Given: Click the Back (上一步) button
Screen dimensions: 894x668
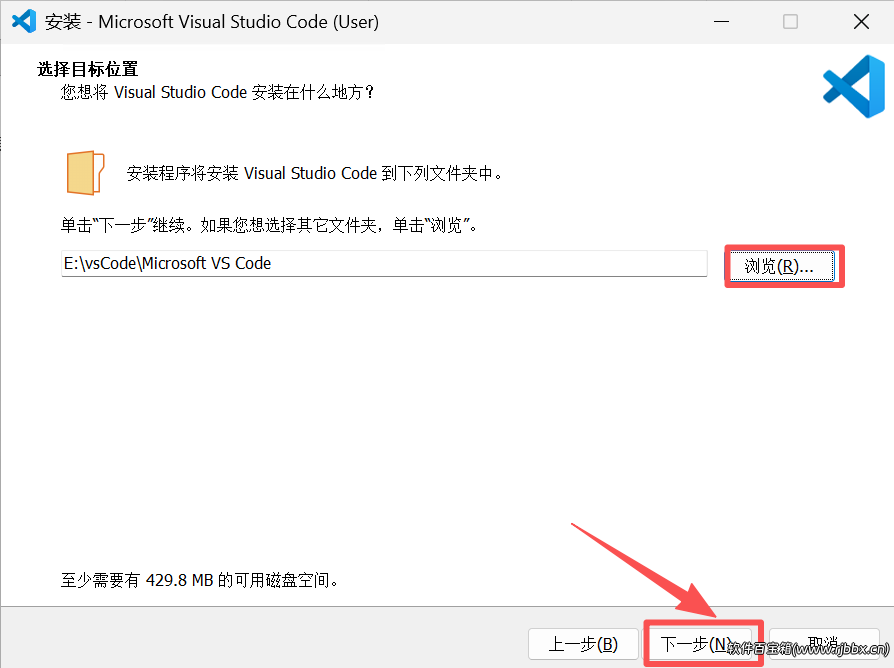Looking at the screenshot, I should coord(583,644).
